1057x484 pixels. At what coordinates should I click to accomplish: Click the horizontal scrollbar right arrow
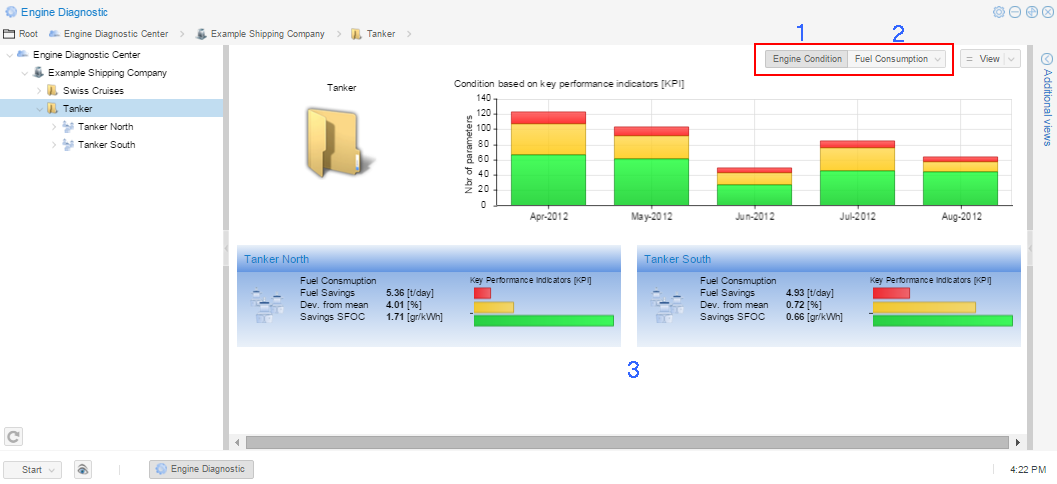click(x=1018, y=442)
